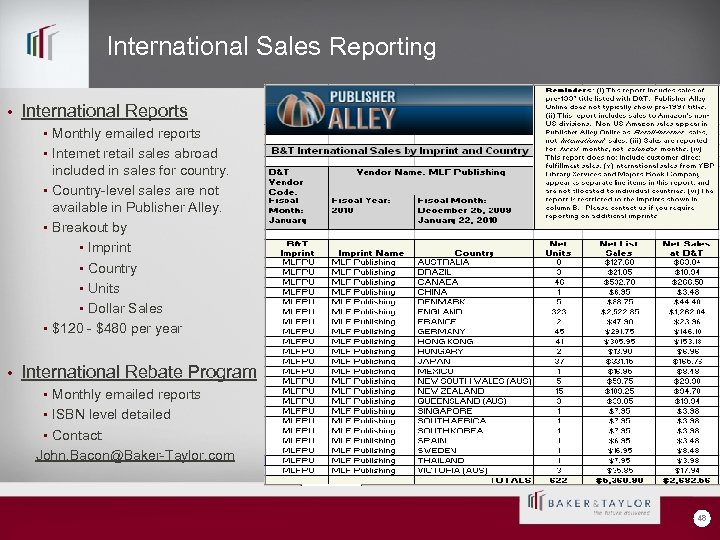The height and width of the screenshot is (540, 720).
Task: Click the NEW SOUTH WALES (AUS) cell
Action: point(474,381)
